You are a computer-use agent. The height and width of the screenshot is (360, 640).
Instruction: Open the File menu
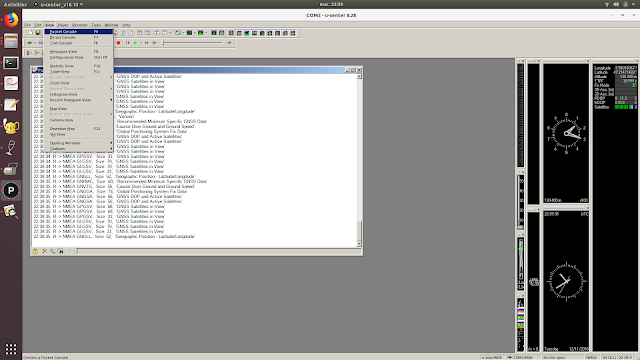[27, 25]
